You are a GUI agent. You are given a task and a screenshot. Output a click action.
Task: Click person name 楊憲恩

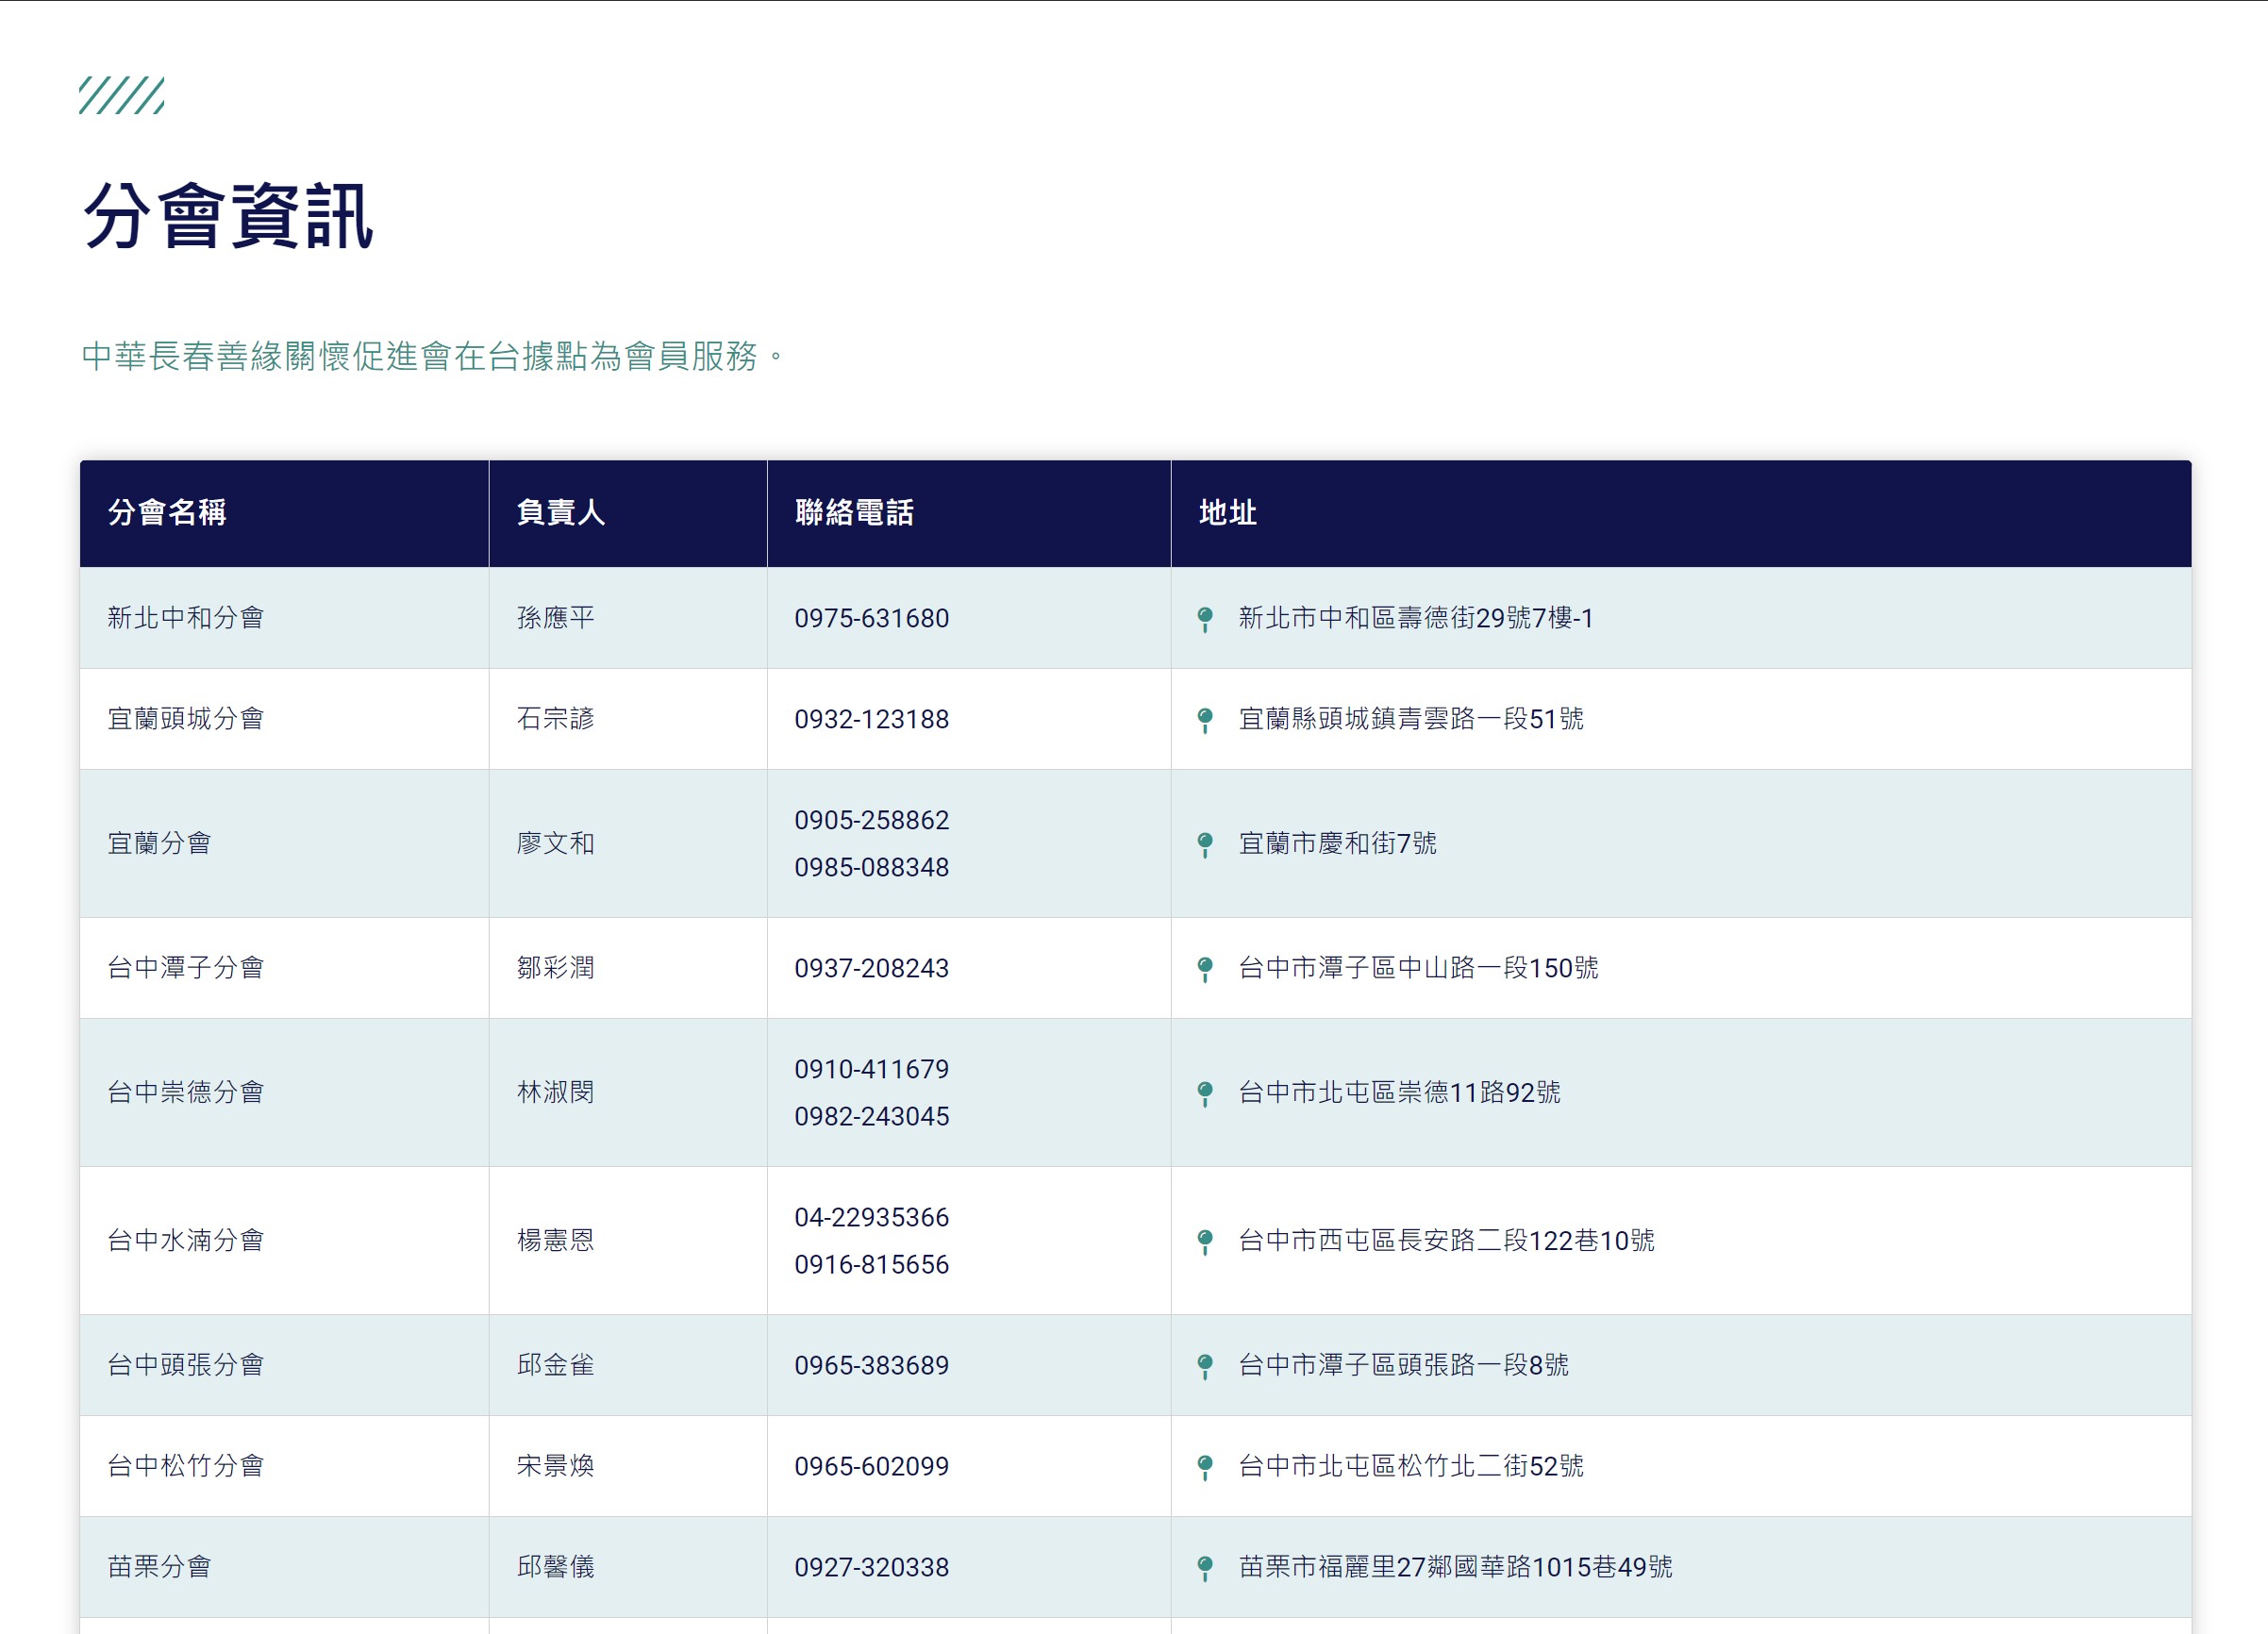click(556, 1240)
